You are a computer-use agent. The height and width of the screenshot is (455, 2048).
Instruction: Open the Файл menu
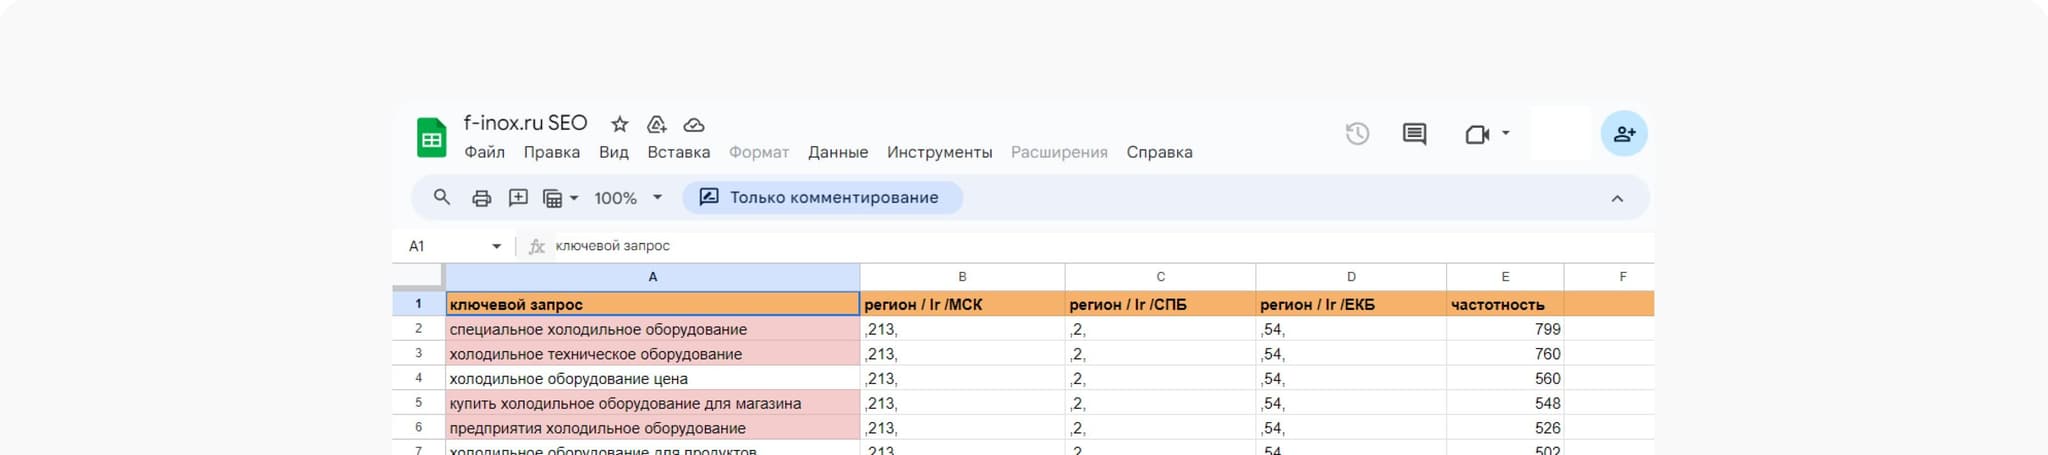click(484, 152)
